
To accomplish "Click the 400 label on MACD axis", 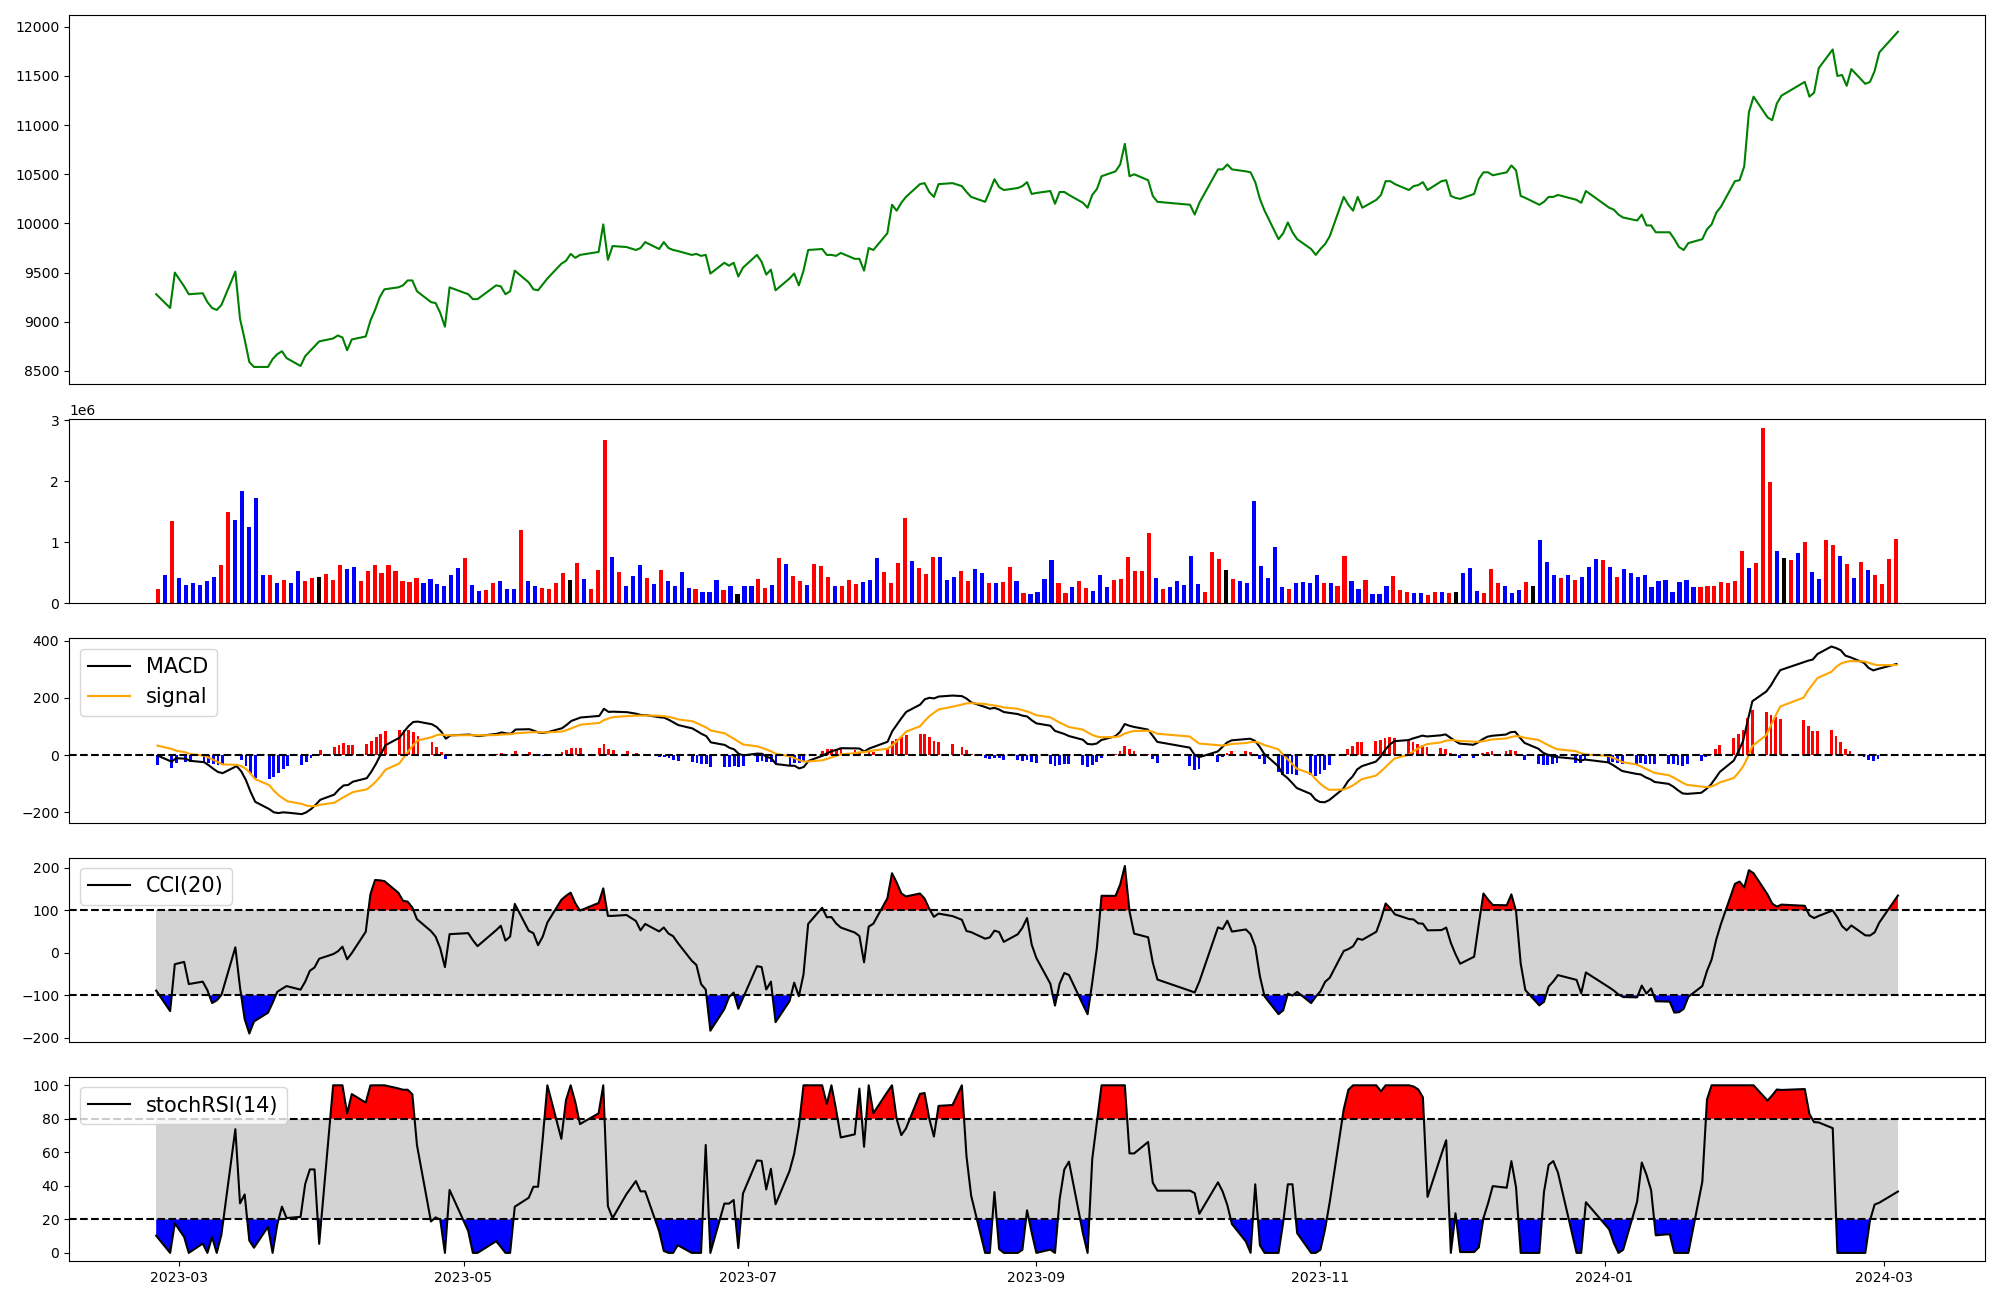I will [48, 641].
